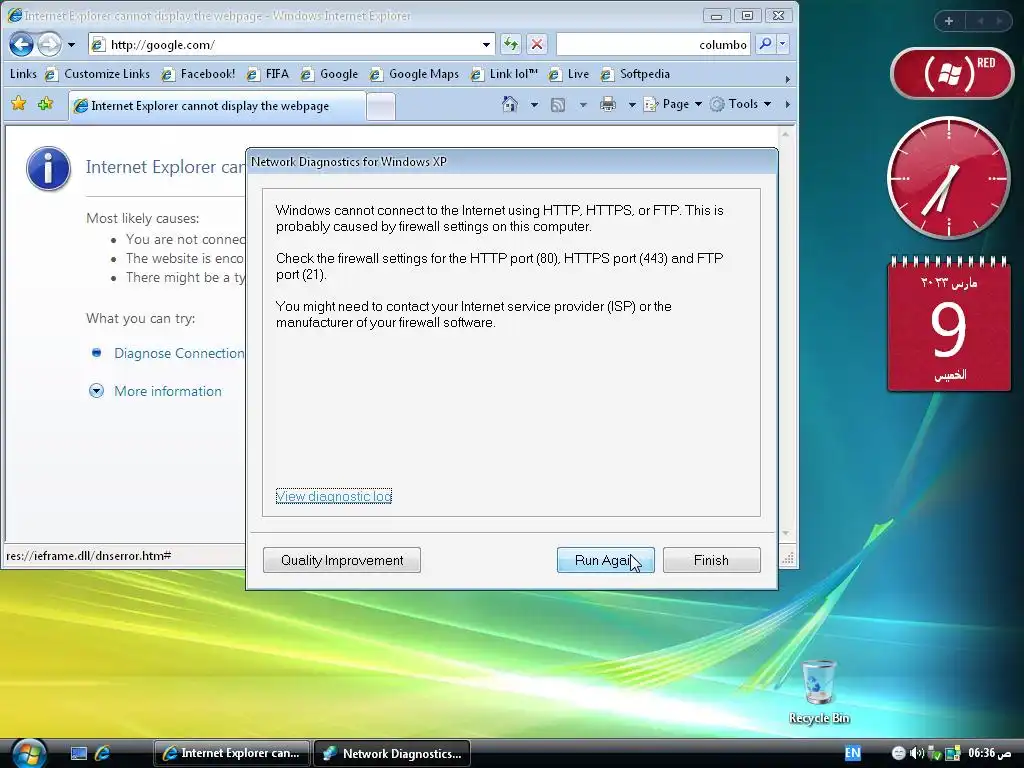Click the Run Again button
Image resolution: width=1024 pixels, height=768 pixels.
[605, 560]
